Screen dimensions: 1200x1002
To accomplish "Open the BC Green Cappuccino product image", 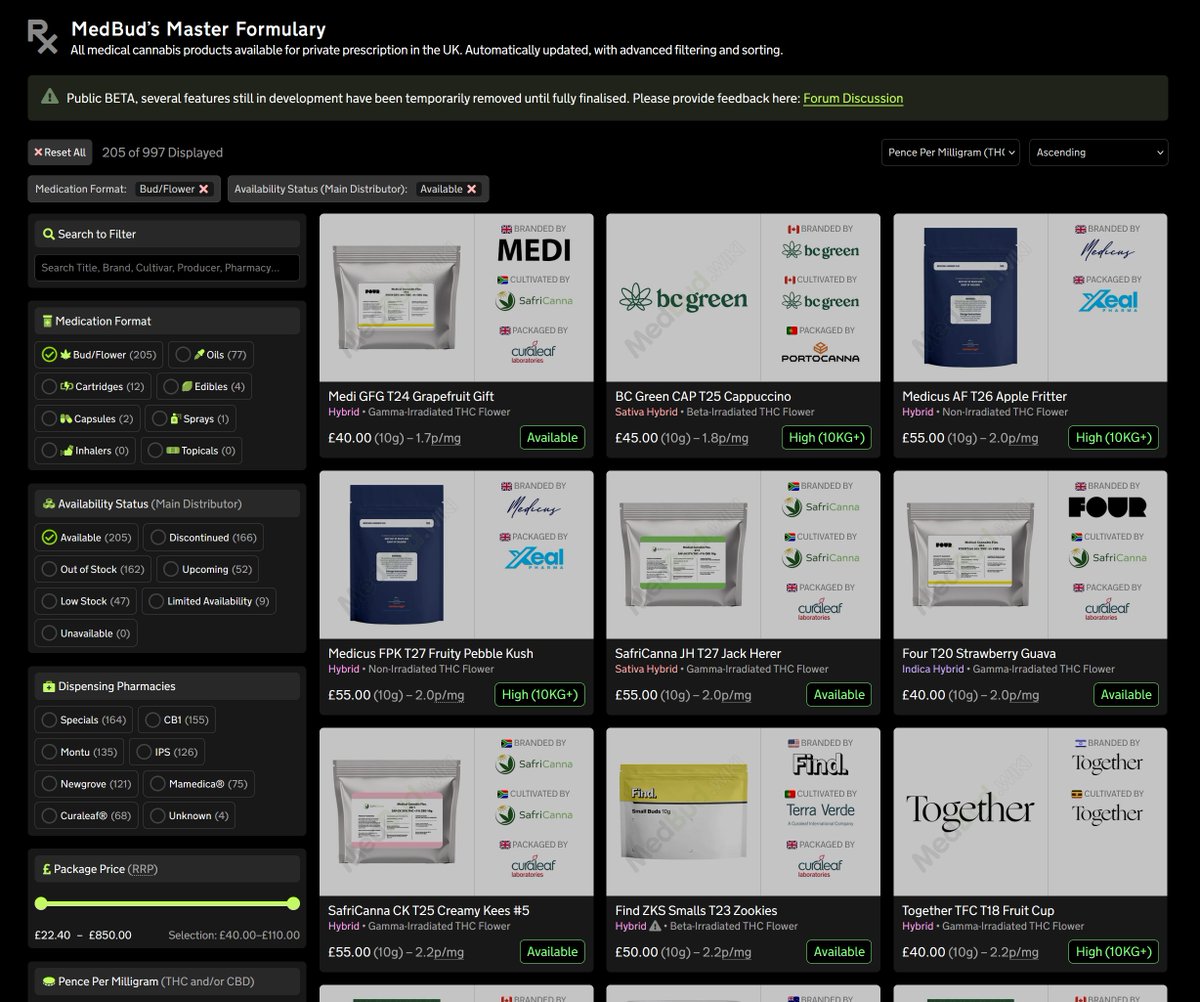I will 683,297.
